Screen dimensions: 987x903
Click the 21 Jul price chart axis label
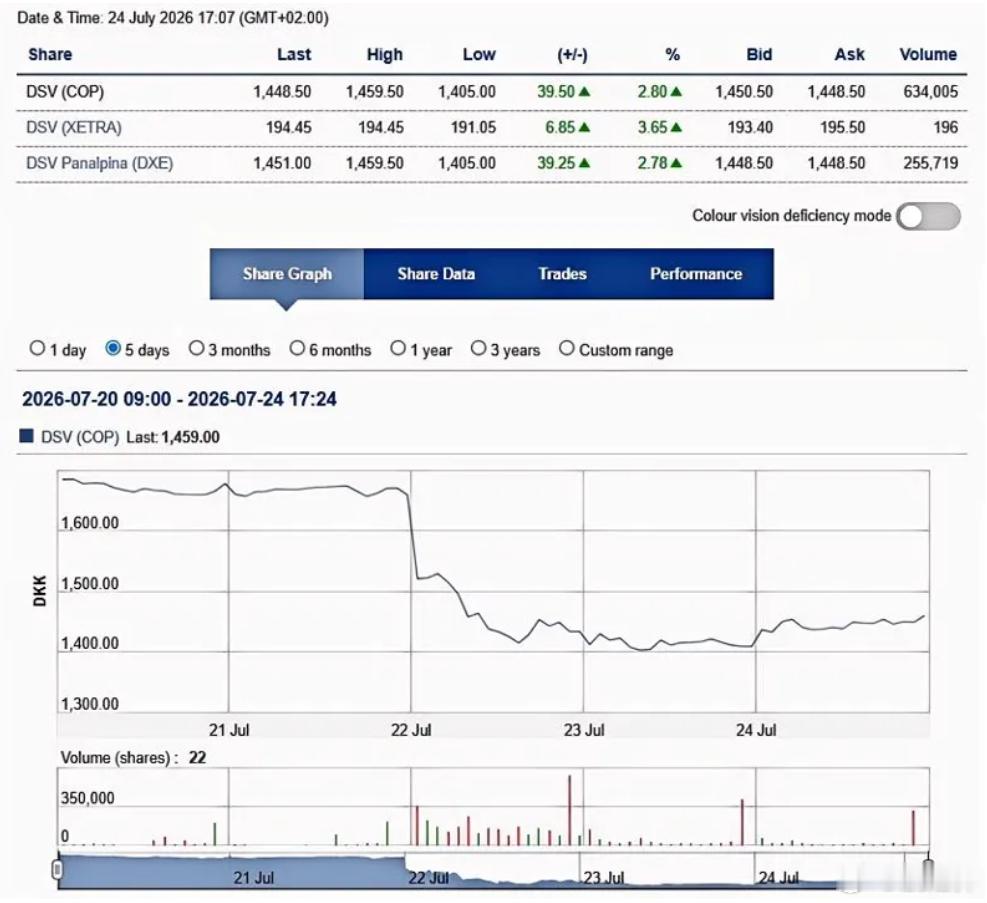229,730
